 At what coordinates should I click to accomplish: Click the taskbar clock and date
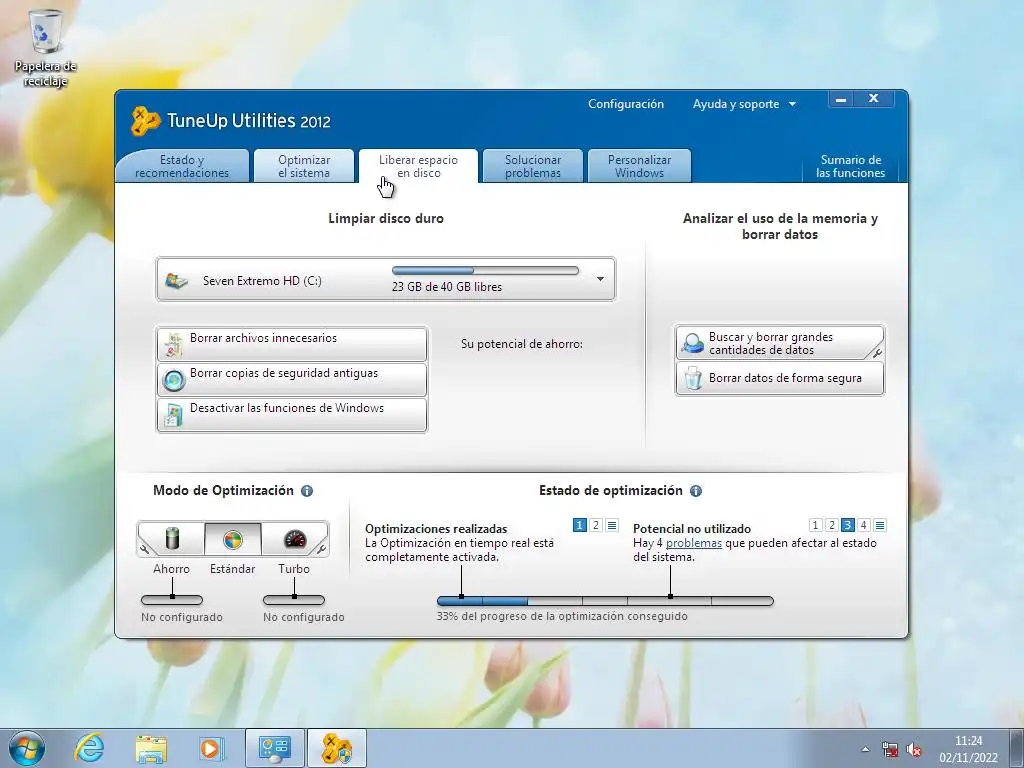click(x=968, y=749)
